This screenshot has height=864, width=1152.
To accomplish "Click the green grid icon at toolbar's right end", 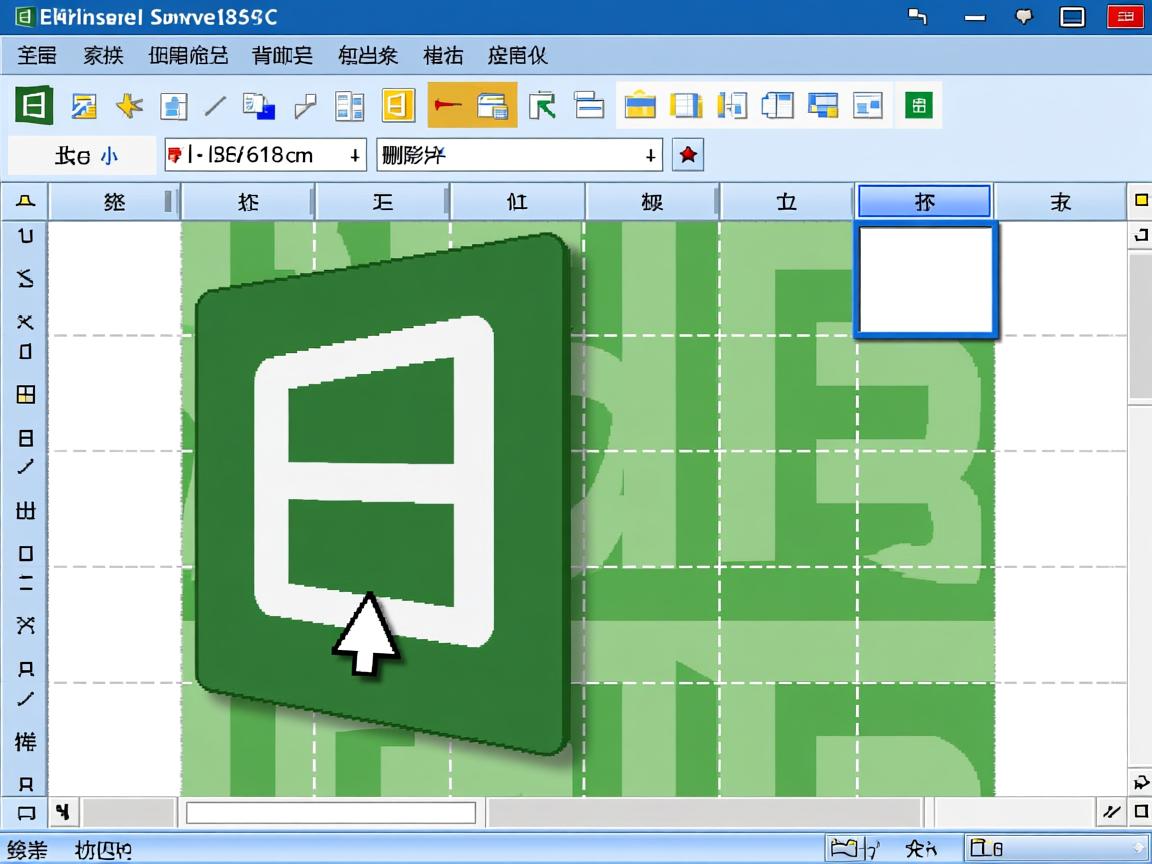I will pyautogui.click(x=920, y=104).
